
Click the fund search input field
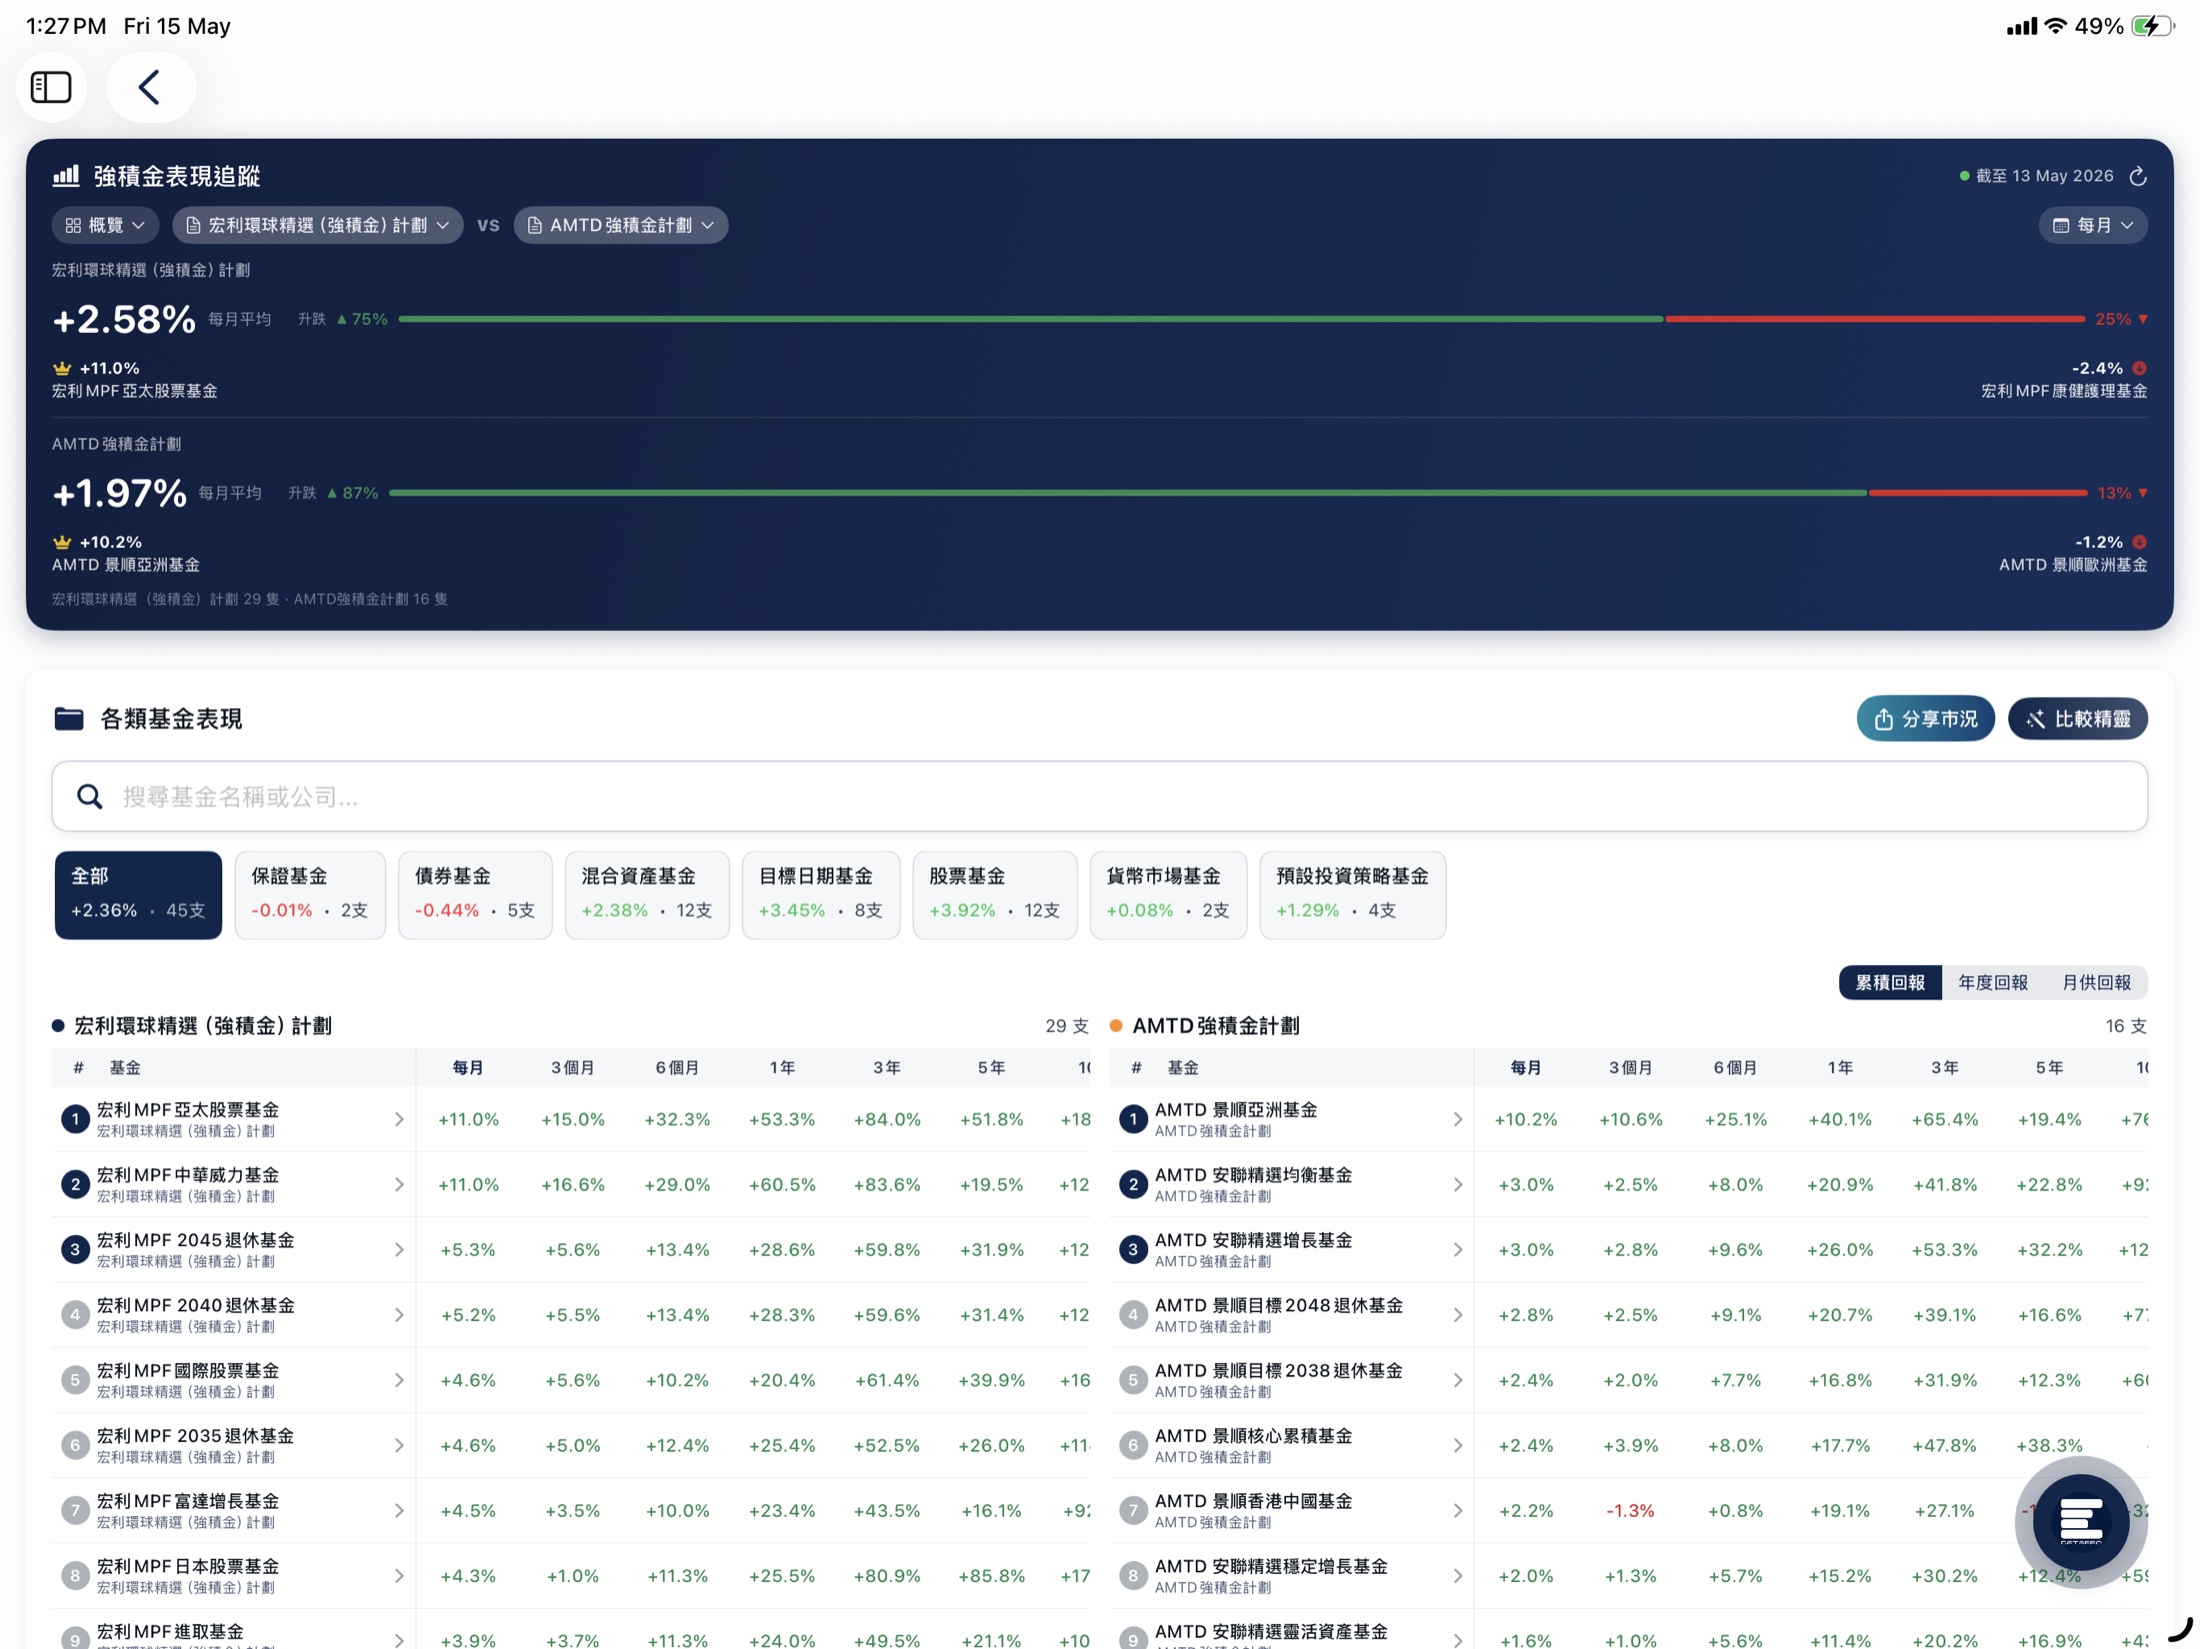pos(1100,796)
